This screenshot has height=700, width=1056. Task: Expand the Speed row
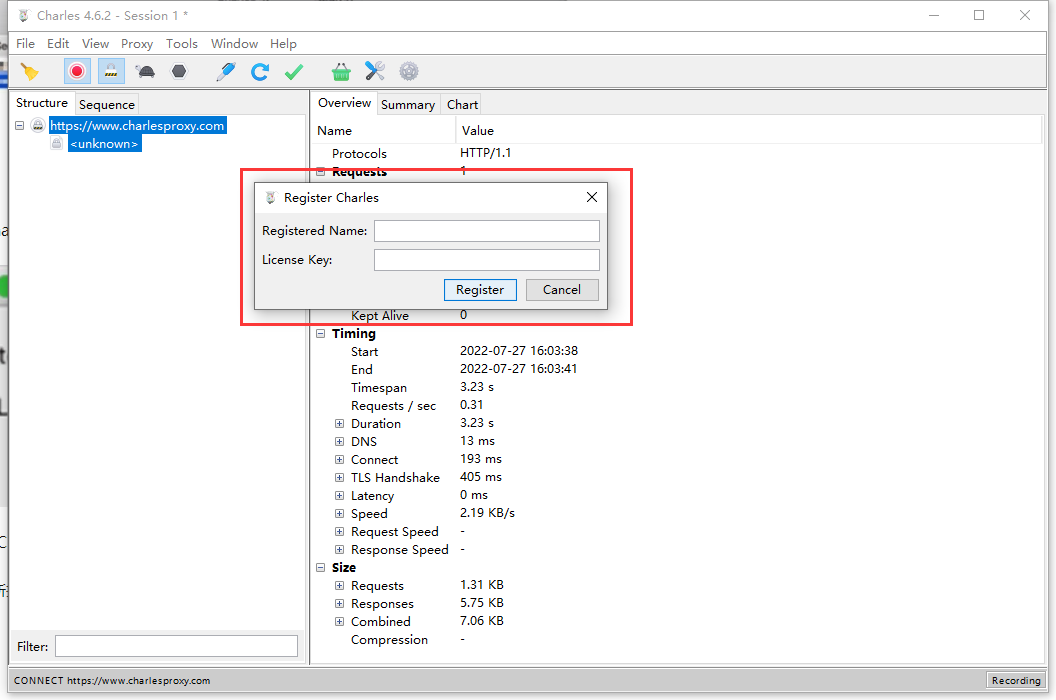coord(339,513)
